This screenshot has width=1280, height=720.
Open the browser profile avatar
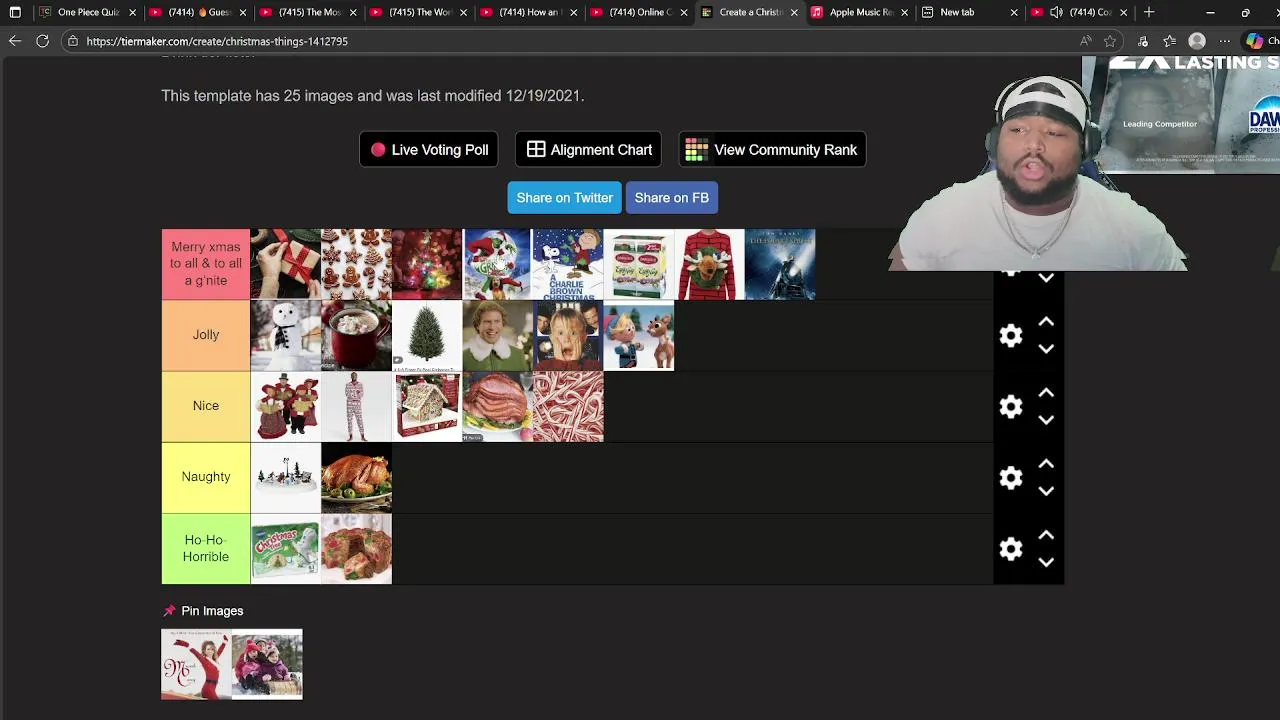(x=1197, y=41)
